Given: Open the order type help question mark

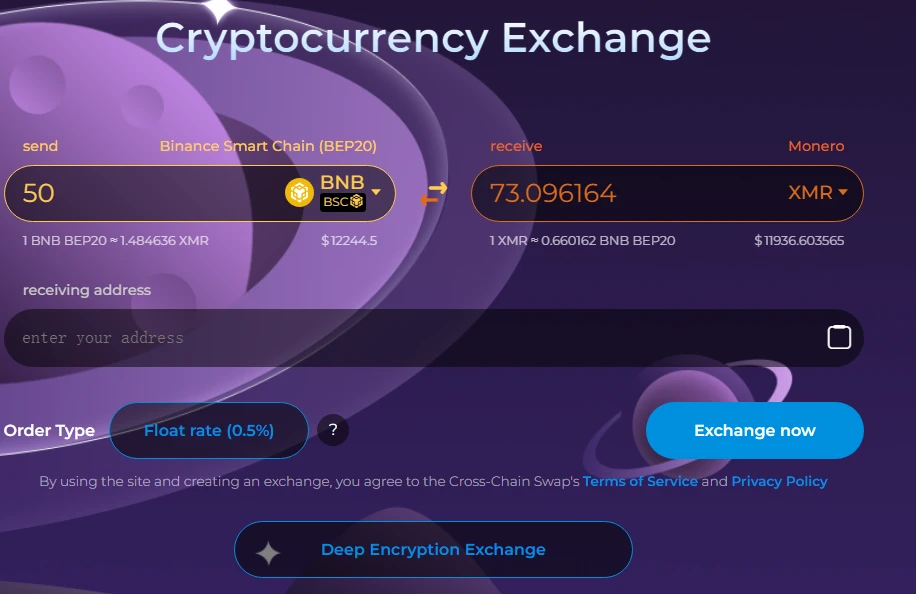Looking at the screenshot, I should click(x=333, y=430).
